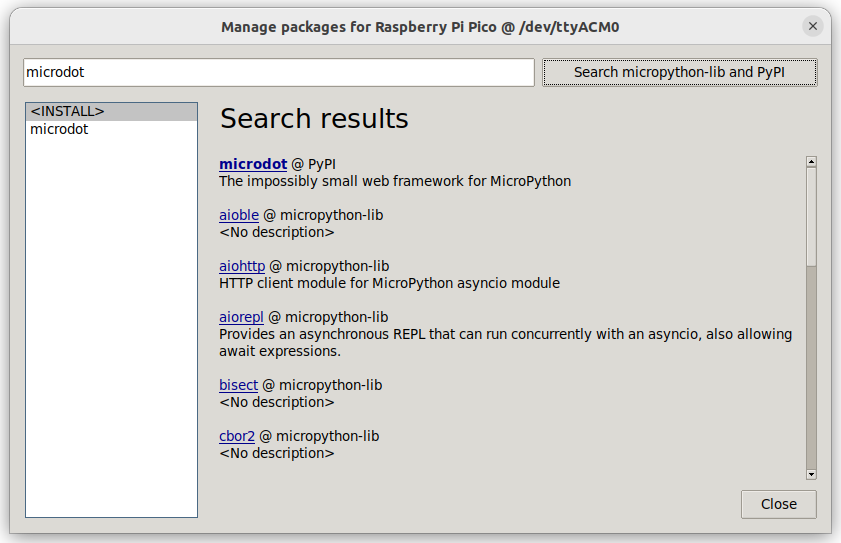Viewport: 841px width, 543px height.
Task: Select microdot in the installed packages list
Action: (x=111, y=129)
